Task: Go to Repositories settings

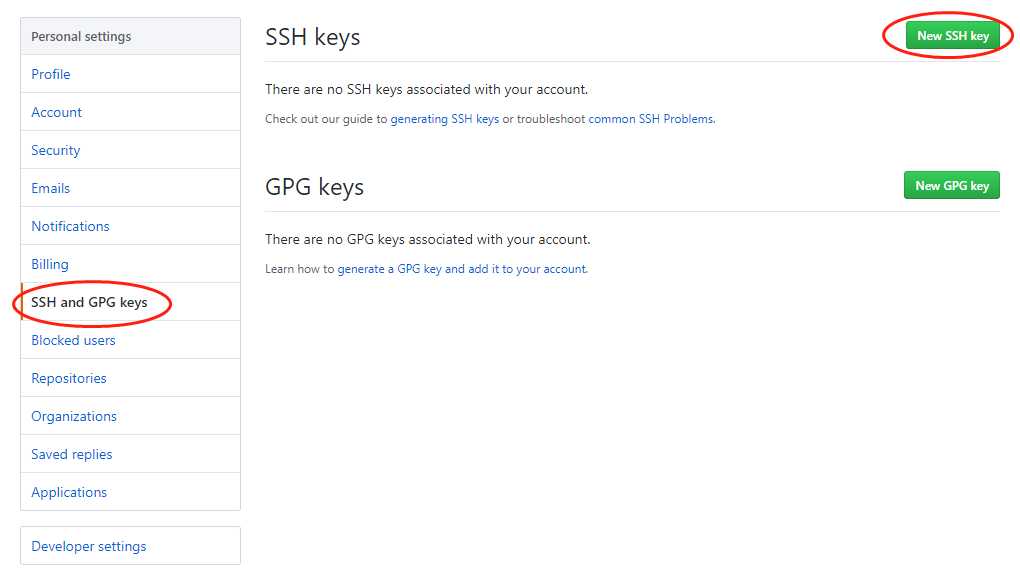Action: pos(69,378)
